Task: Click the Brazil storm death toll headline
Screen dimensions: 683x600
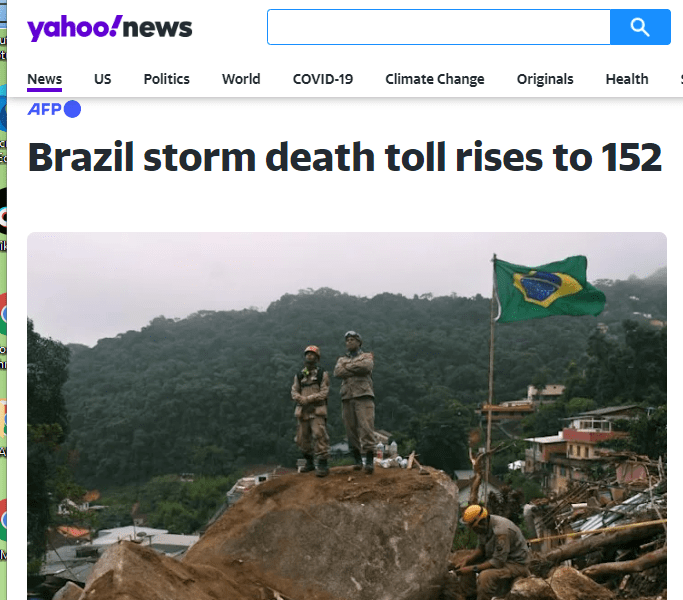Action: pos(345,157)
